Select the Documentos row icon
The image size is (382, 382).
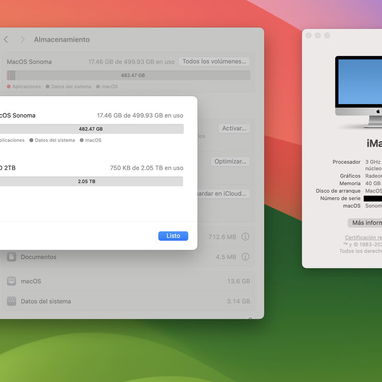[12, 257]
